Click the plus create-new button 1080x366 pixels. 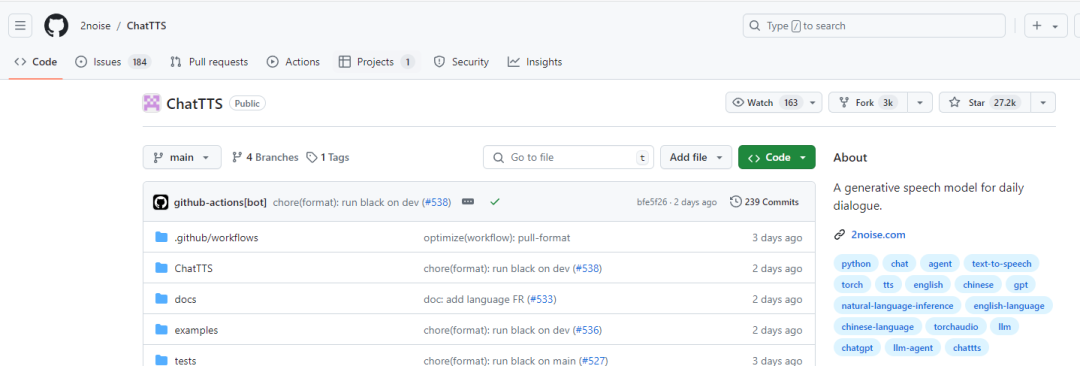pyautogui.click(x=1037, y=26)
